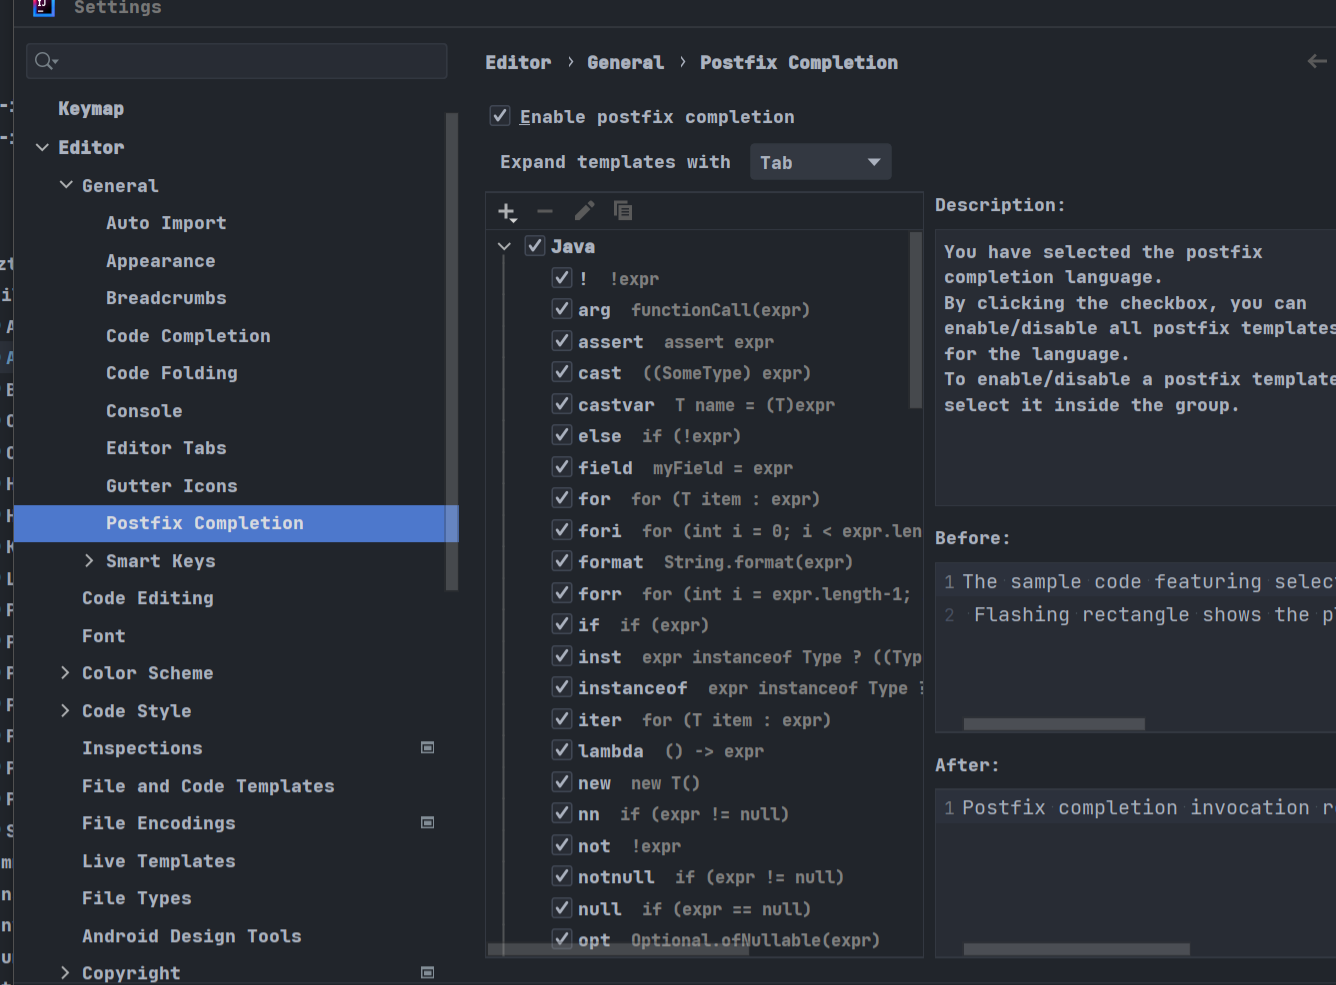Toggle the Java language checkbox
Image resolution: width=1336 pixels, height=985 pixels.
click(x=535, y=246)
